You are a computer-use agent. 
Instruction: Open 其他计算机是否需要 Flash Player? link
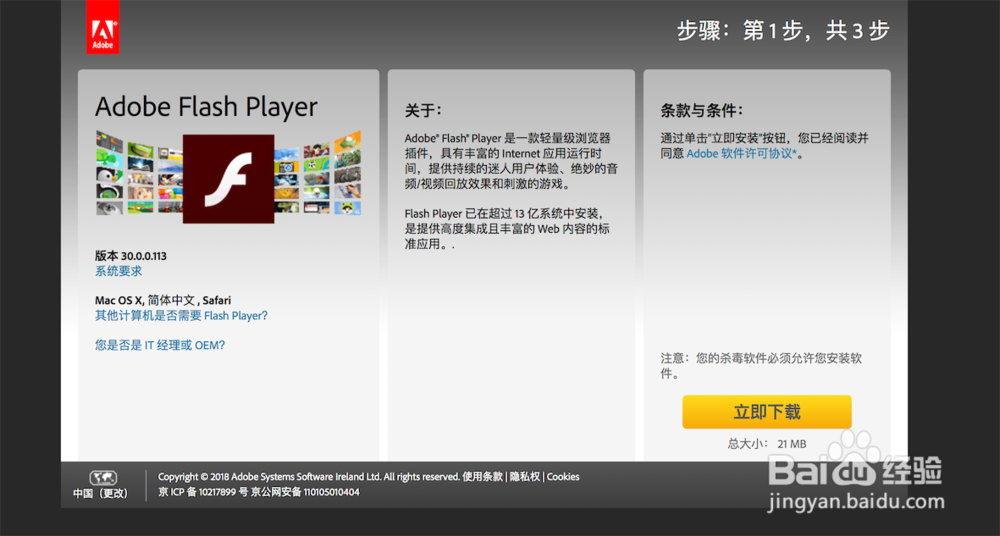(181, 316)
